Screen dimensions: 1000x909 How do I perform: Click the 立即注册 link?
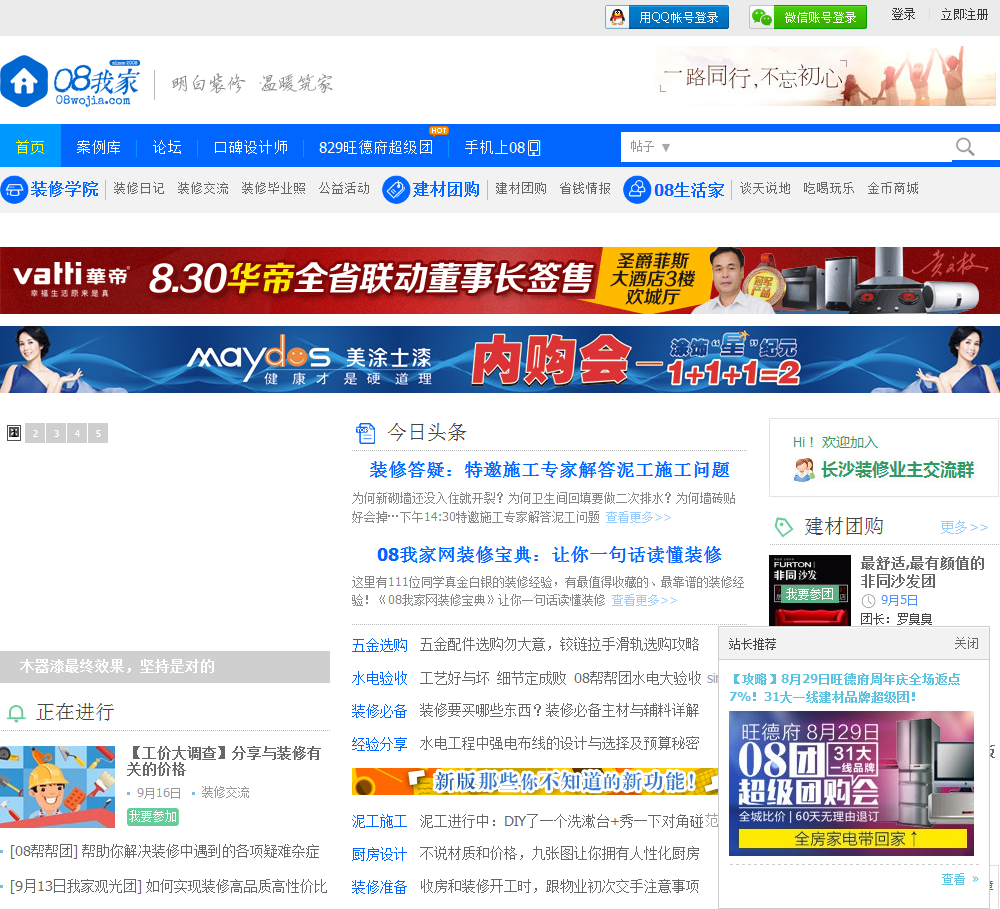964,15
